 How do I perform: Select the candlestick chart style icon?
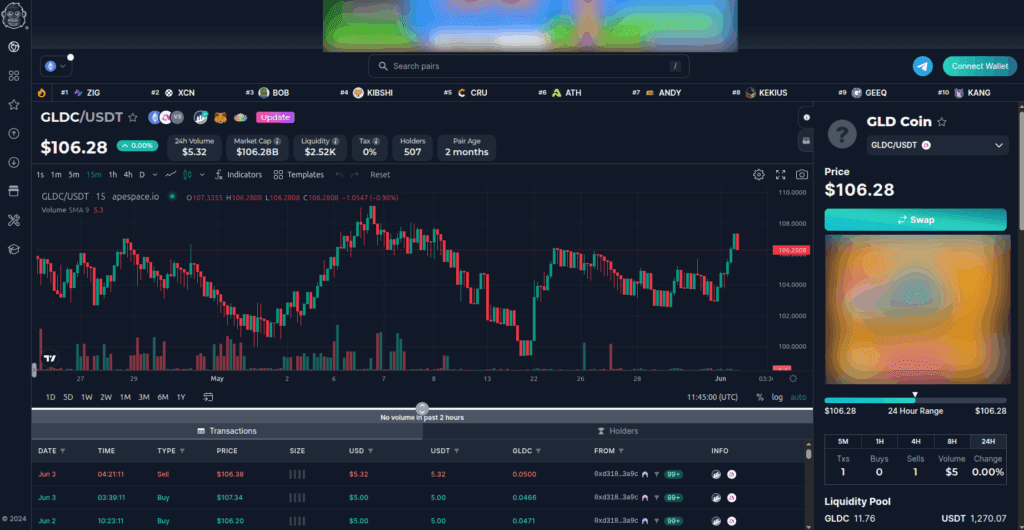pos(188,174)
